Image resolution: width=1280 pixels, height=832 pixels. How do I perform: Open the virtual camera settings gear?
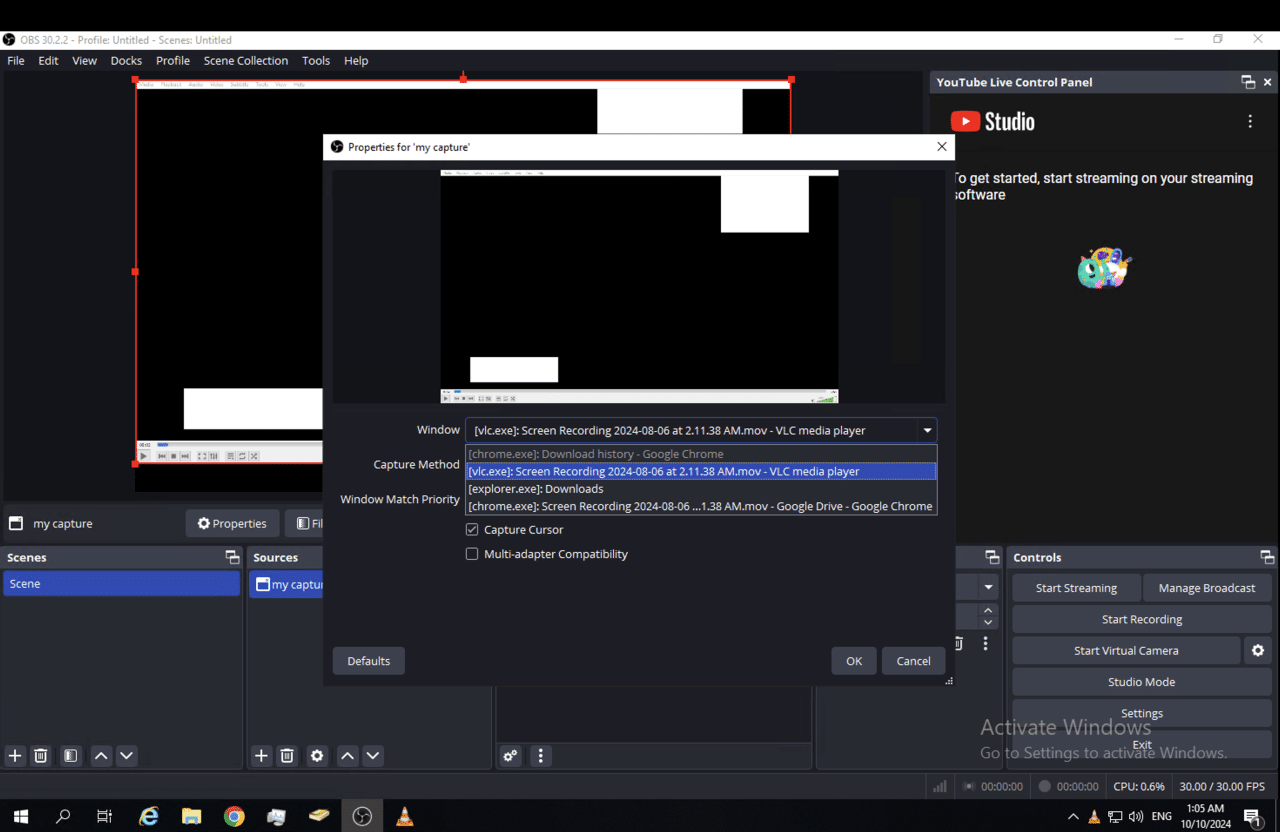pyautogui.click(x=1257, y=650)
